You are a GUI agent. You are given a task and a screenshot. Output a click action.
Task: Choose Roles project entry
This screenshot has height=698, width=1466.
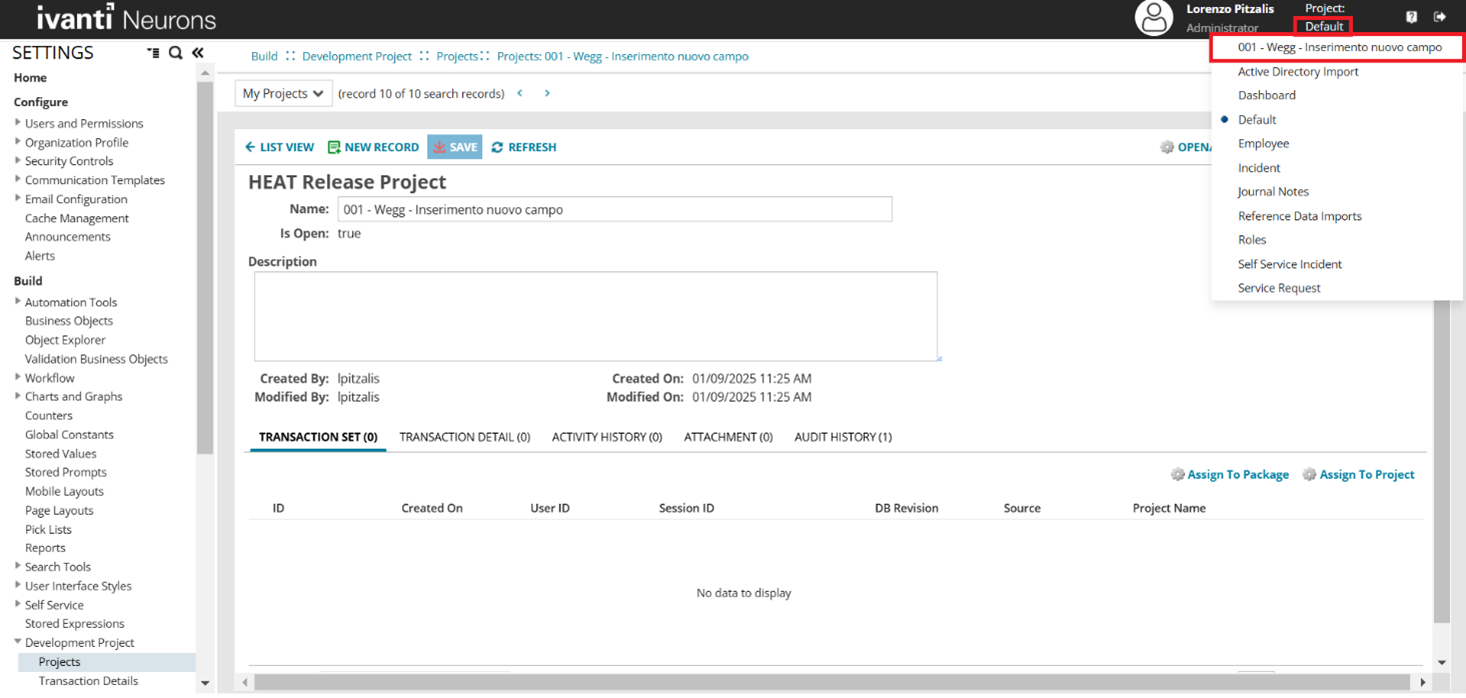(1252, 240)
